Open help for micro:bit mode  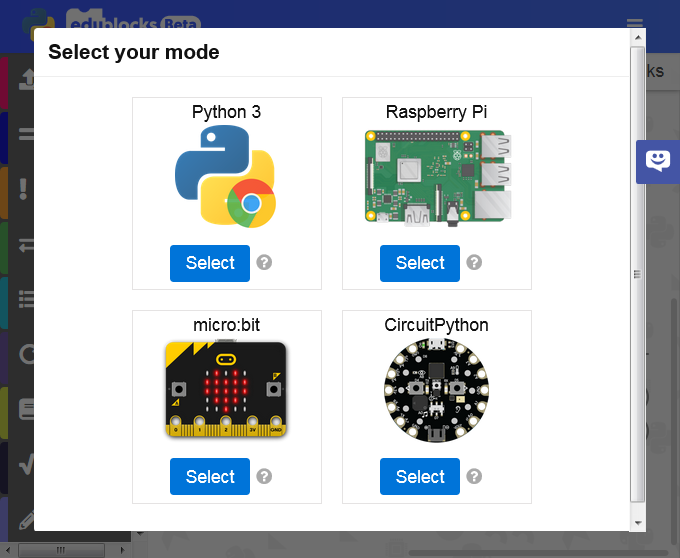coord(264,476)
